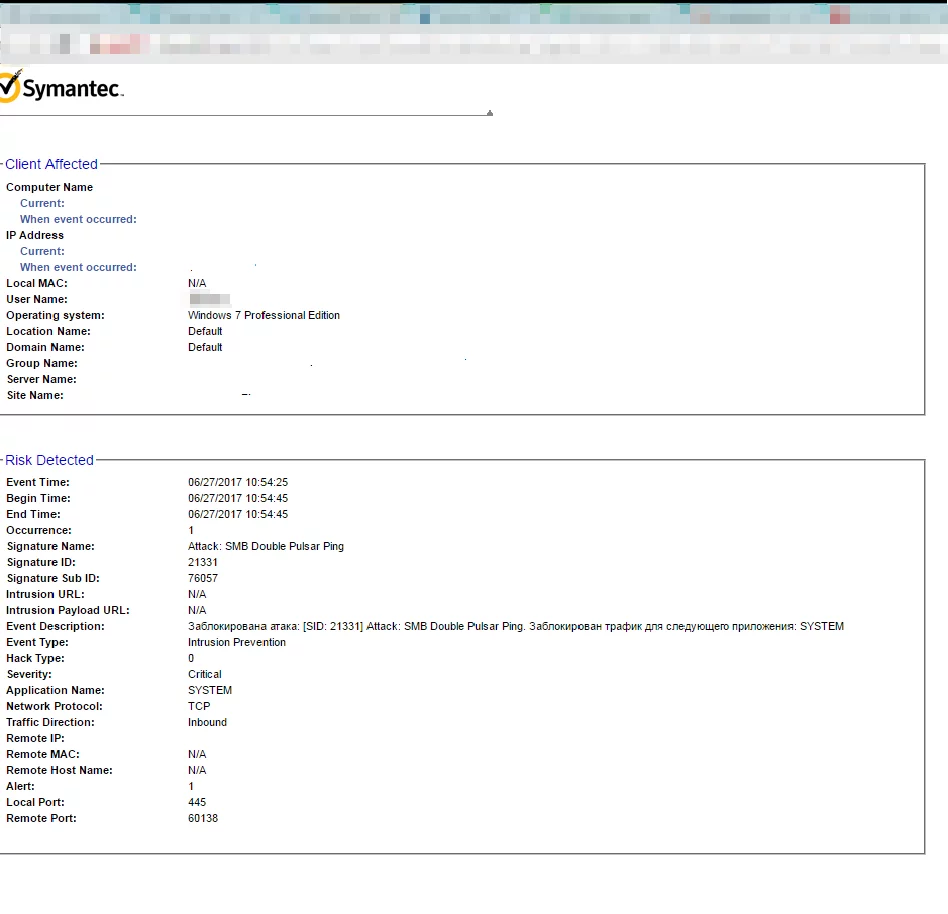Click the 'Intrusion Payload URL:' label

68,611
